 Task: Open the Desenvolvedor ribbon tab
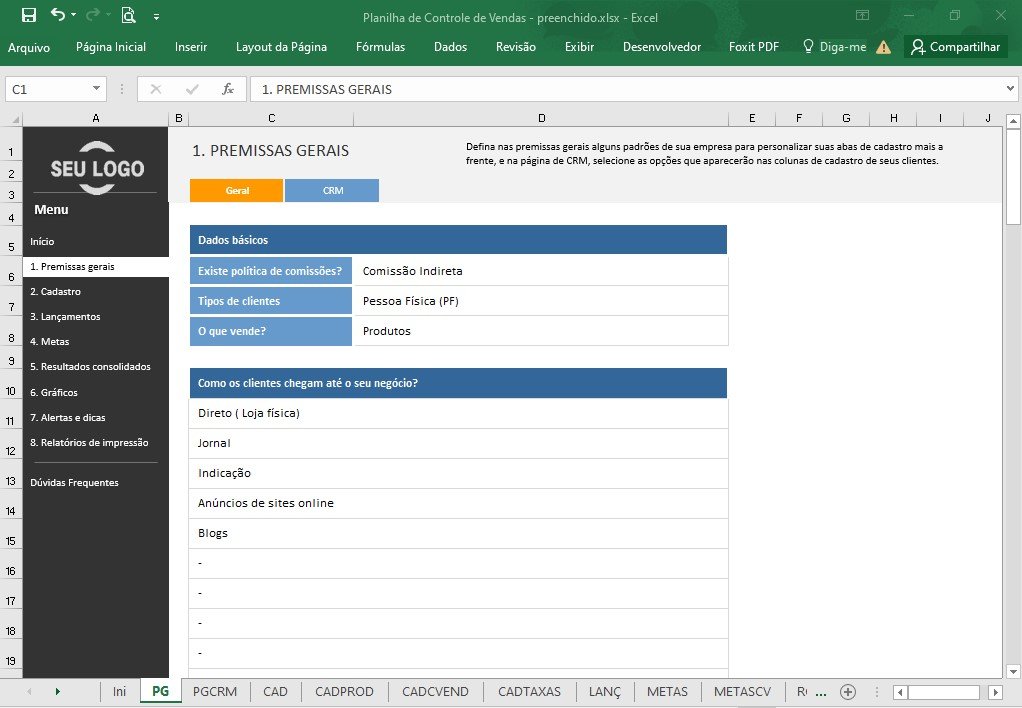click(x=662, y=47)
